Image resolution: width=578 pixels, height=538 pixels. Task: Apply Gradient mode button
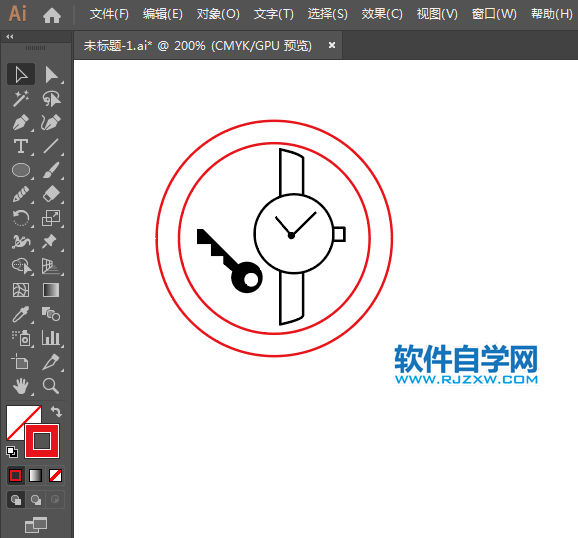pyautogui.click(x=35, y=476)
